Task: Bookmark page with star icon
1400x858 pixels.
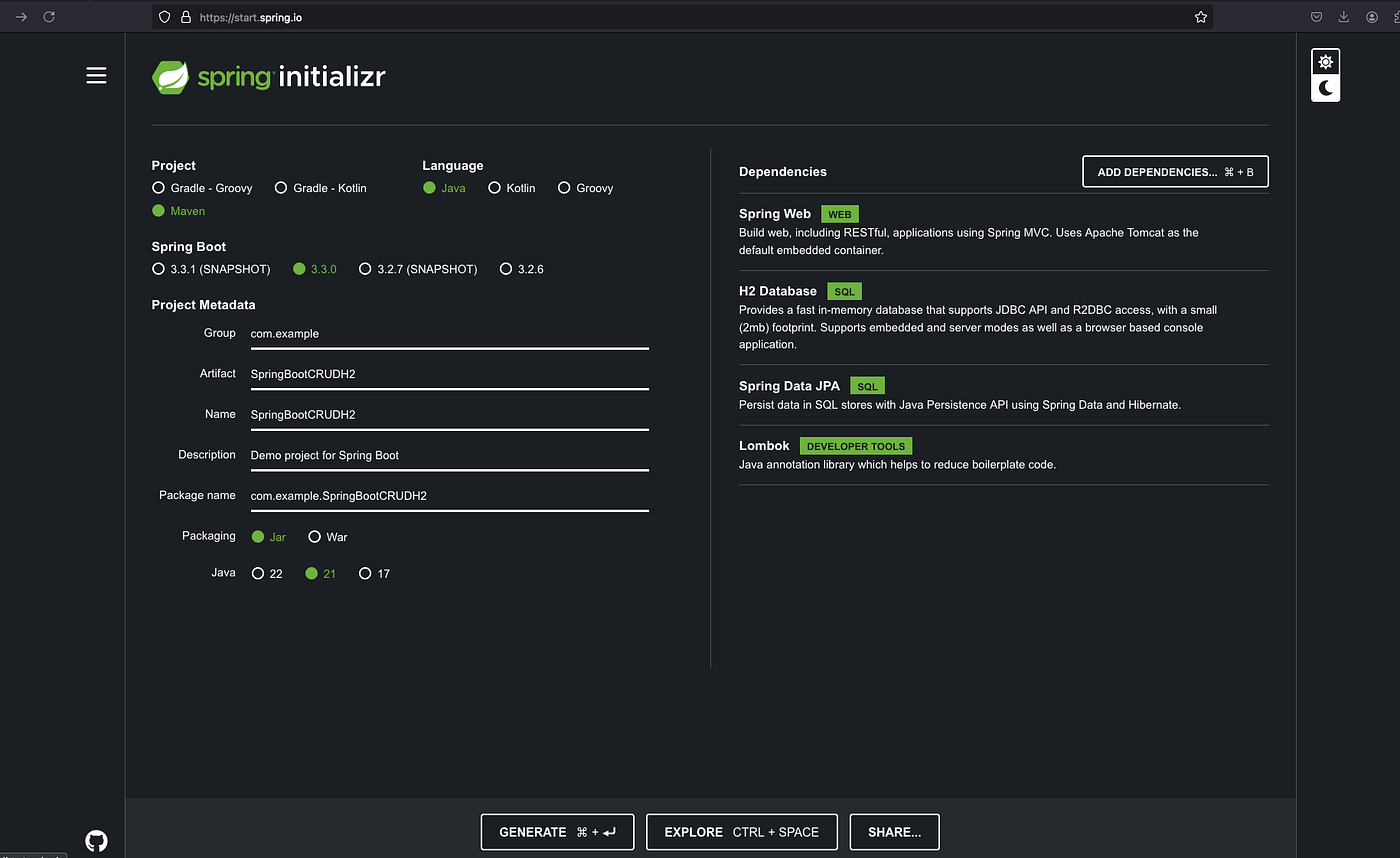Action: [1200, 17]
